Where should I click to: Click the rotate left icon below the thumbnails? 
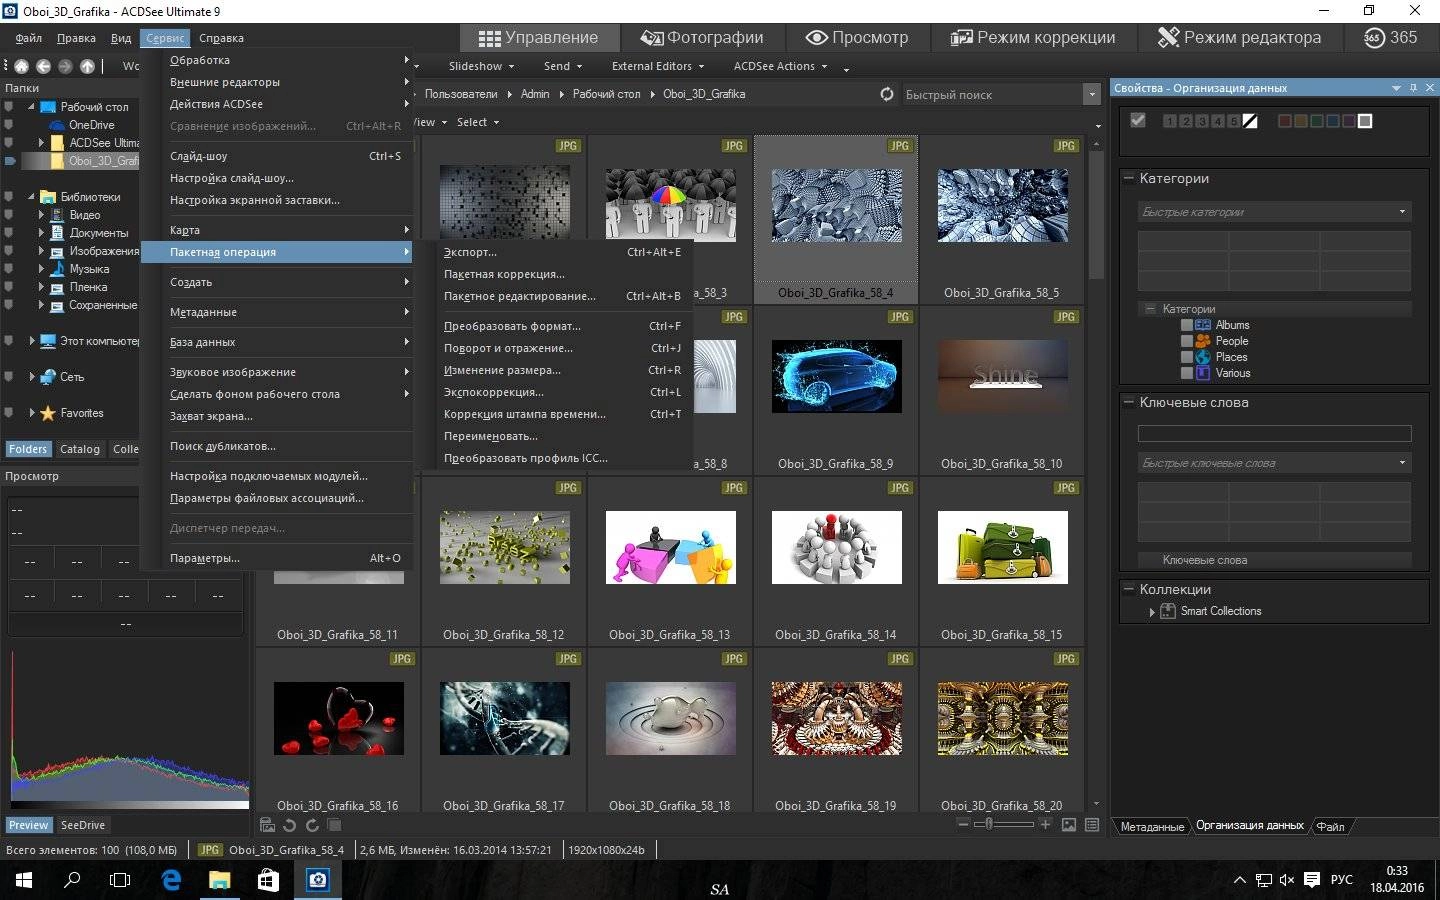point(289,825)
